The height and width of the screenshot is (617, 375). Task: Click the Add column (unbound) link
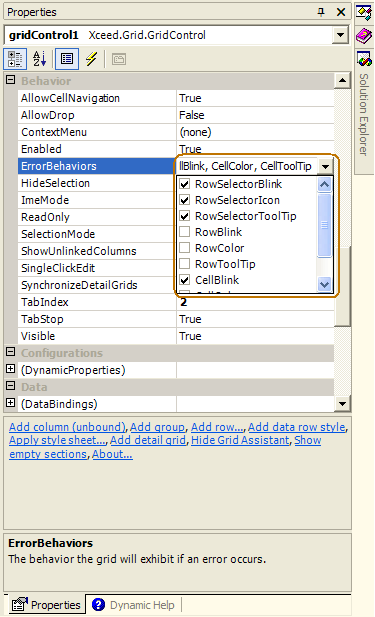[67, 427]
